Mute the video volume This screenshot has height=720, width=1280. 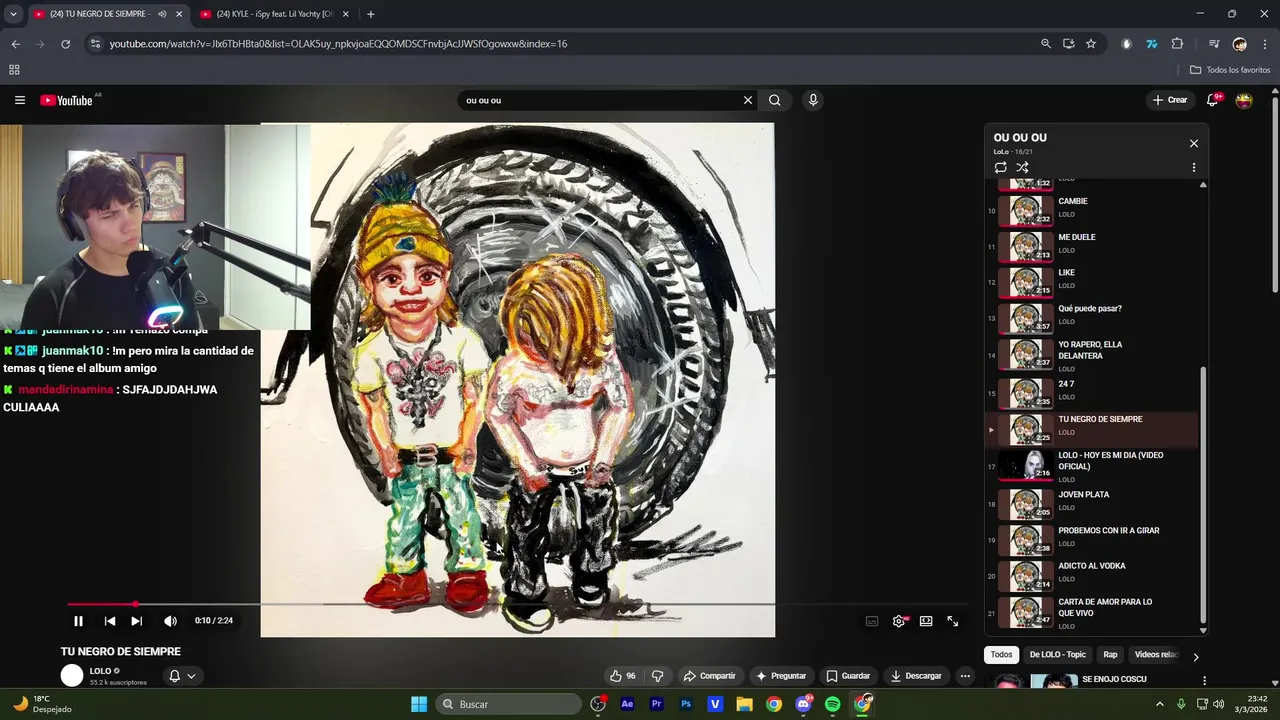coord(170,621)
